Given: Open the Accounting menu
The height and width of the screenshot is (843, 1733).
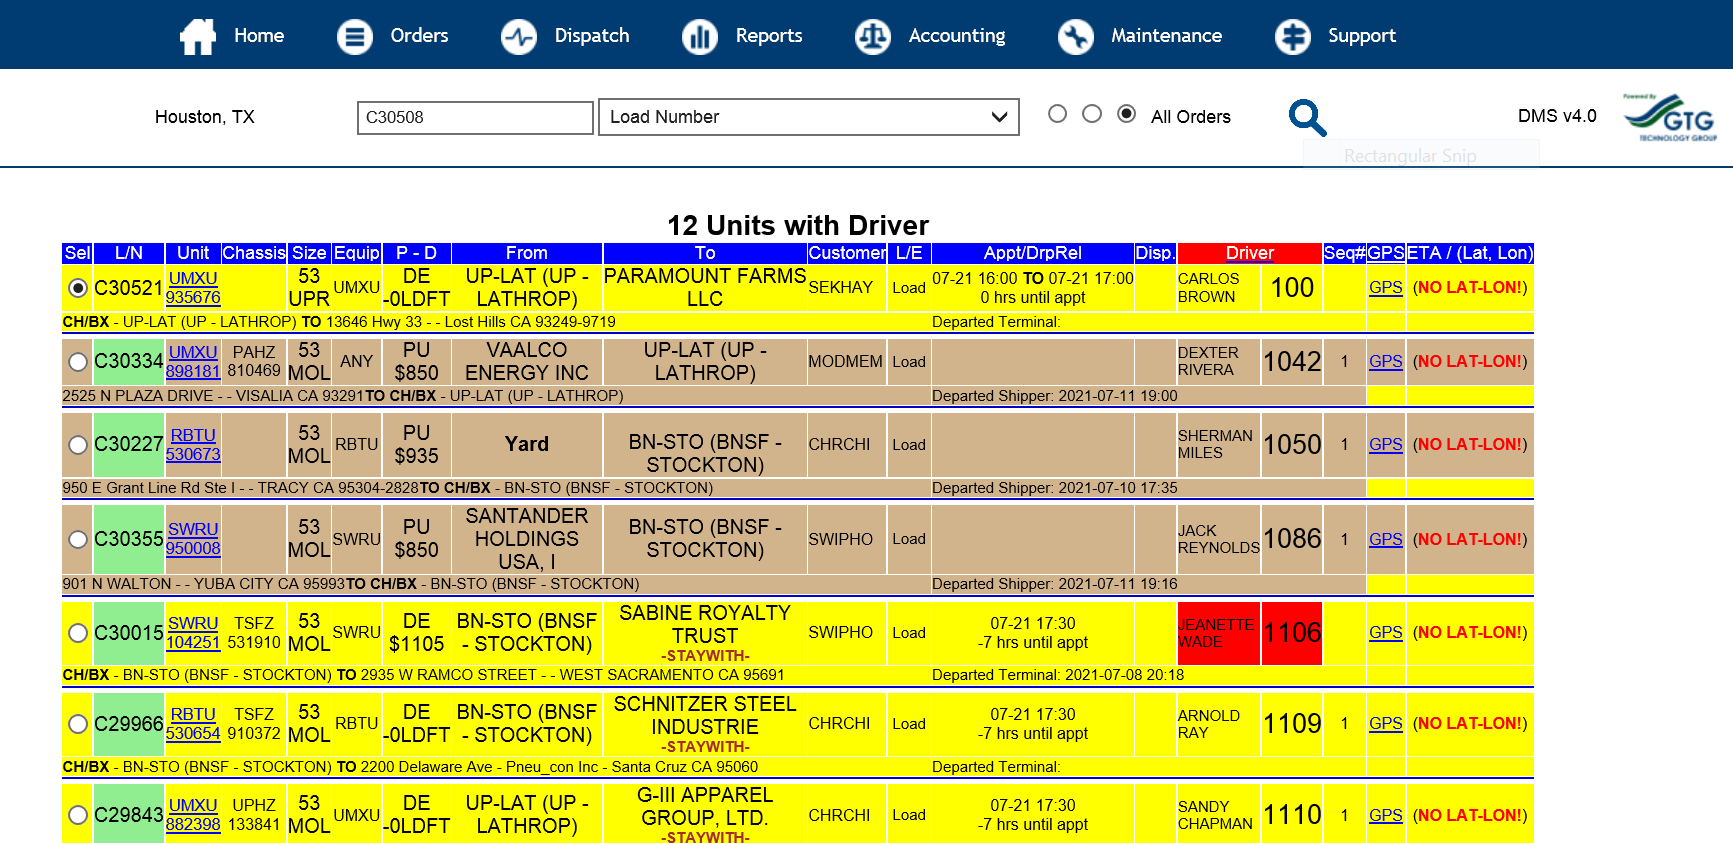Looking at the screenshot, I should pyautogui.click(x=957, y=36).
